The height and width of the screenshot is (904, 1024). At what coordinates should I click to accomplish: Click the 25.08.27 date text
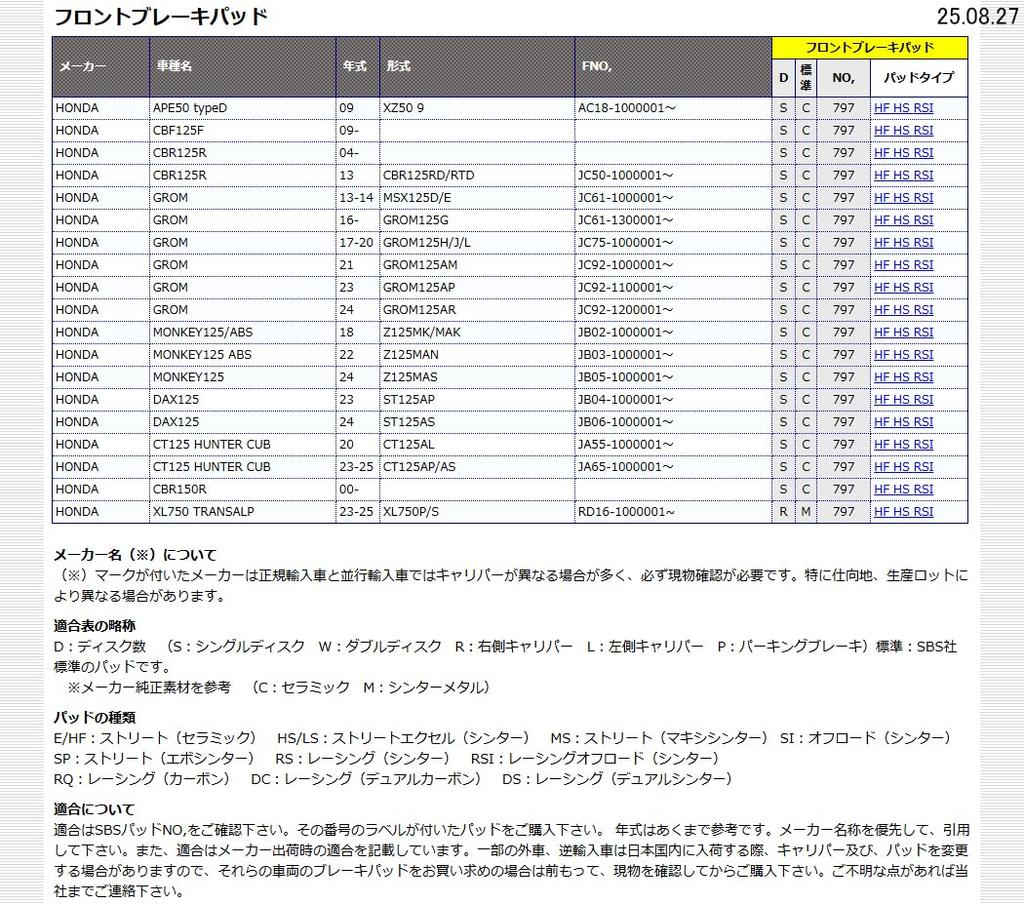coord(976,17)
